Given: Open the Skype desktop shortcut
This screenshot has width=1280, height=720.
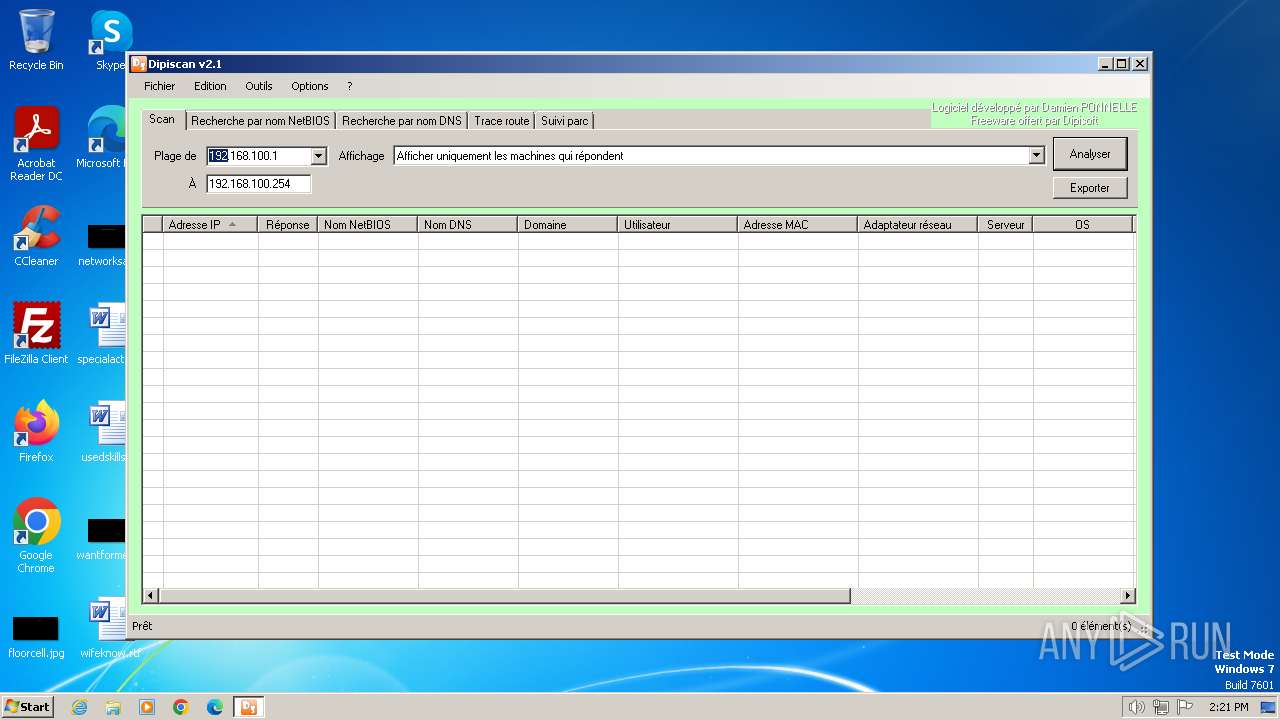Looking at the screenshot, I should point(110,40).
